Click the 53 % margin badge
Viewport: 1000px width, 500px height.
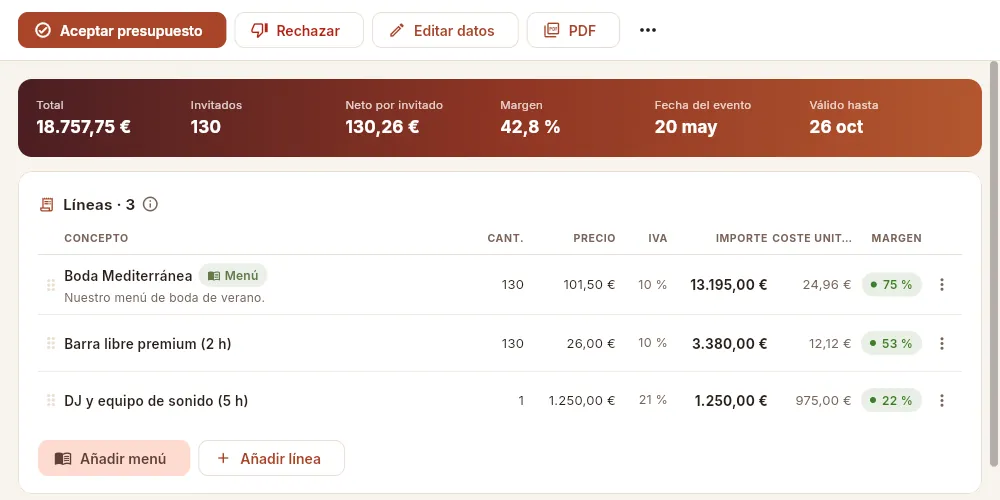click(x=892, y=343)
